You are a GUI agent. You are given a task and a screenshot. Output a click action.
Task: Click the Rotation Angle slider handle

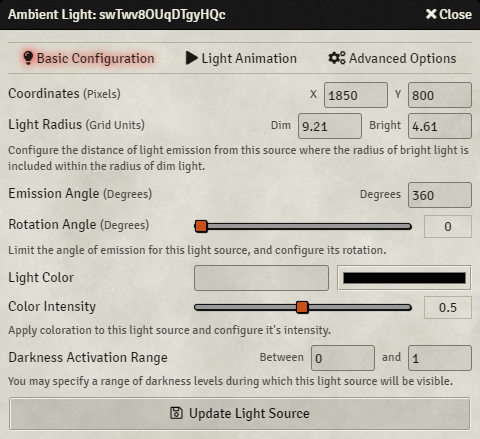(x=201, y=226)
